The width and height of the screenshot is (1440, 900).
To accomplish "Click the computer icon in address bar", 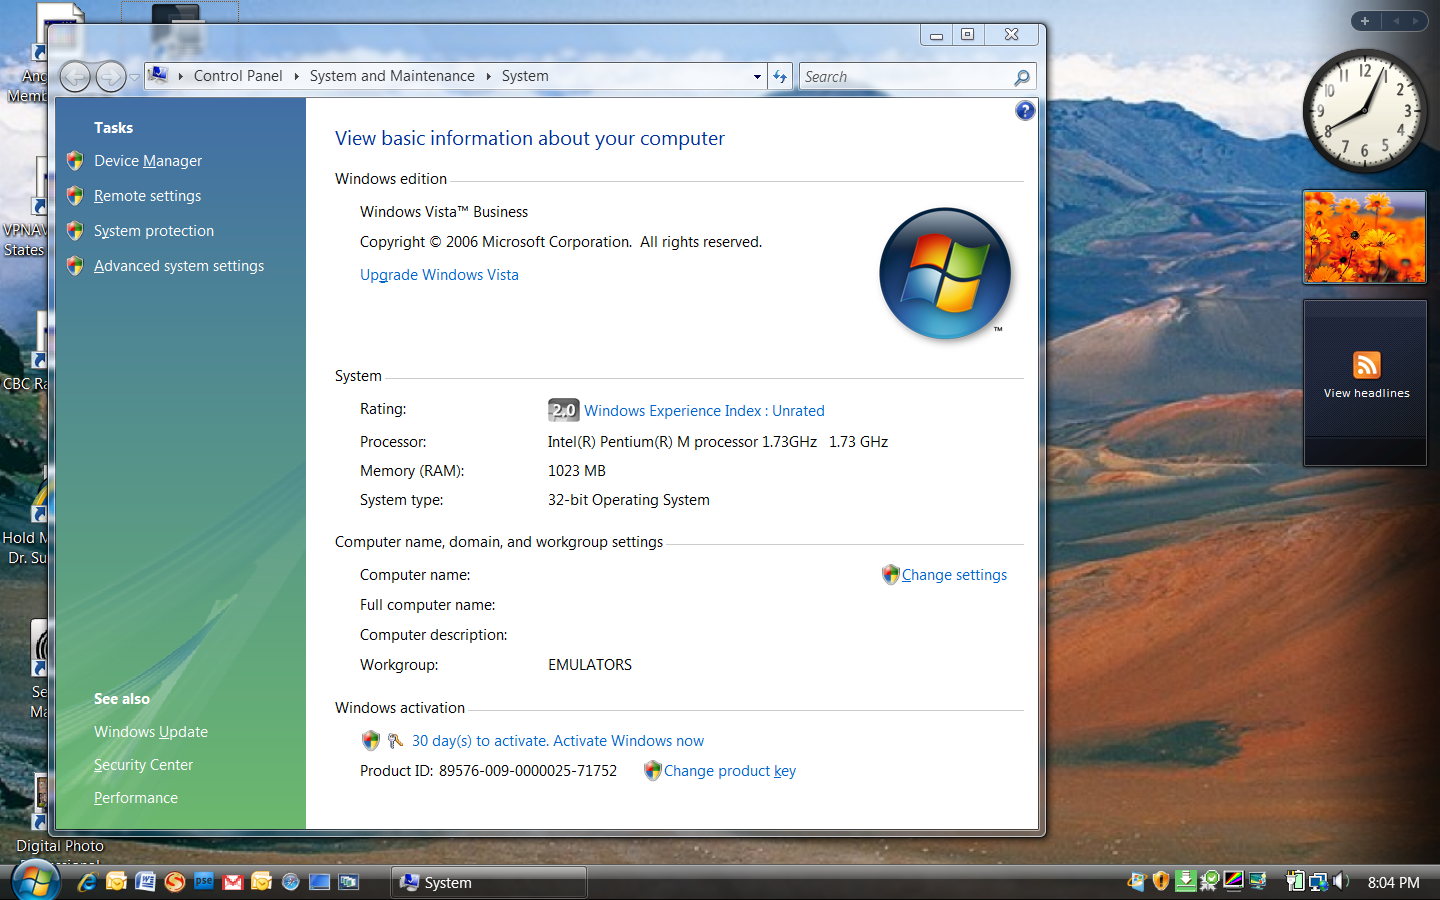I will (x=158, y=75).
